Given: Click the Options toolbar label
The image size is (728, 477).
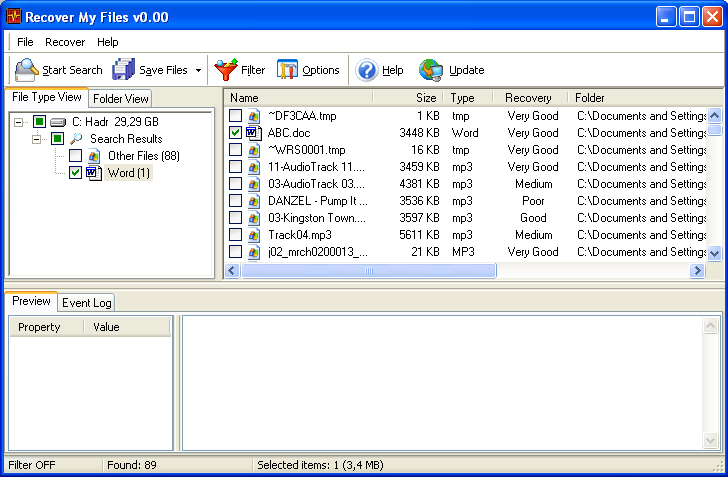Looking at the screenshot, I should click(321, 70).
